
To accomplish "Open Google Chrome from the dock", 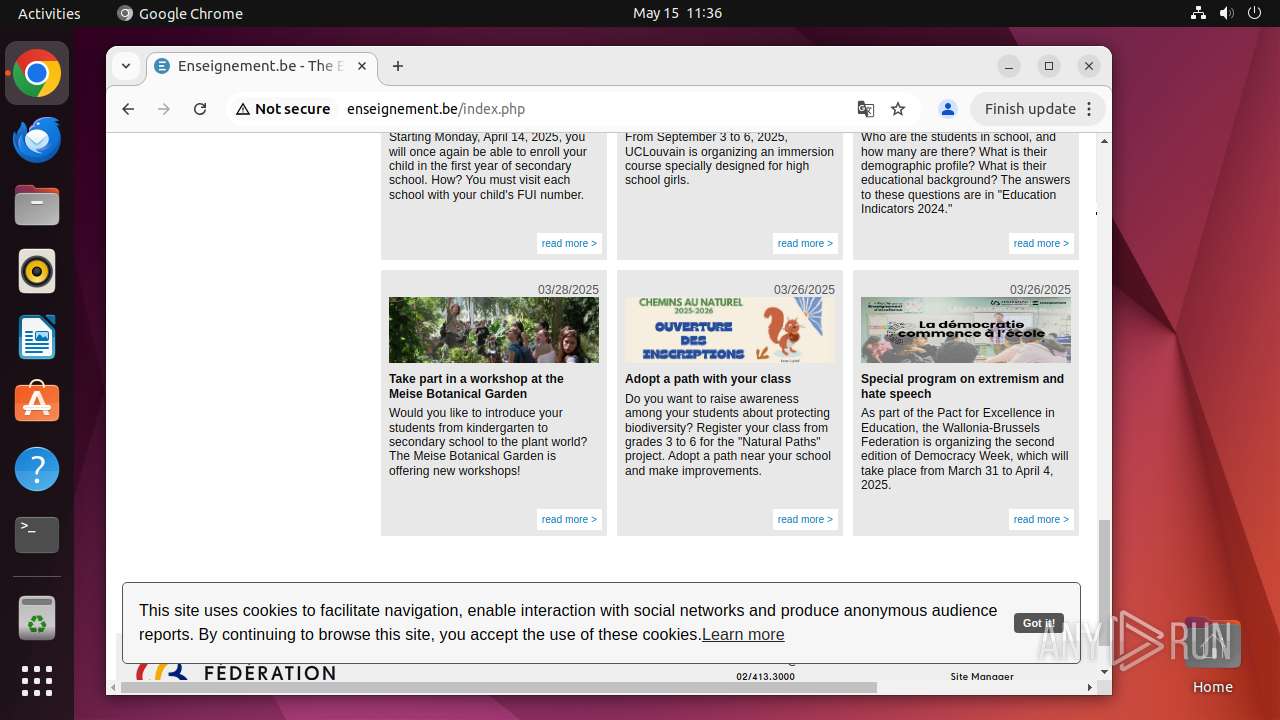I will coord(37,73).
